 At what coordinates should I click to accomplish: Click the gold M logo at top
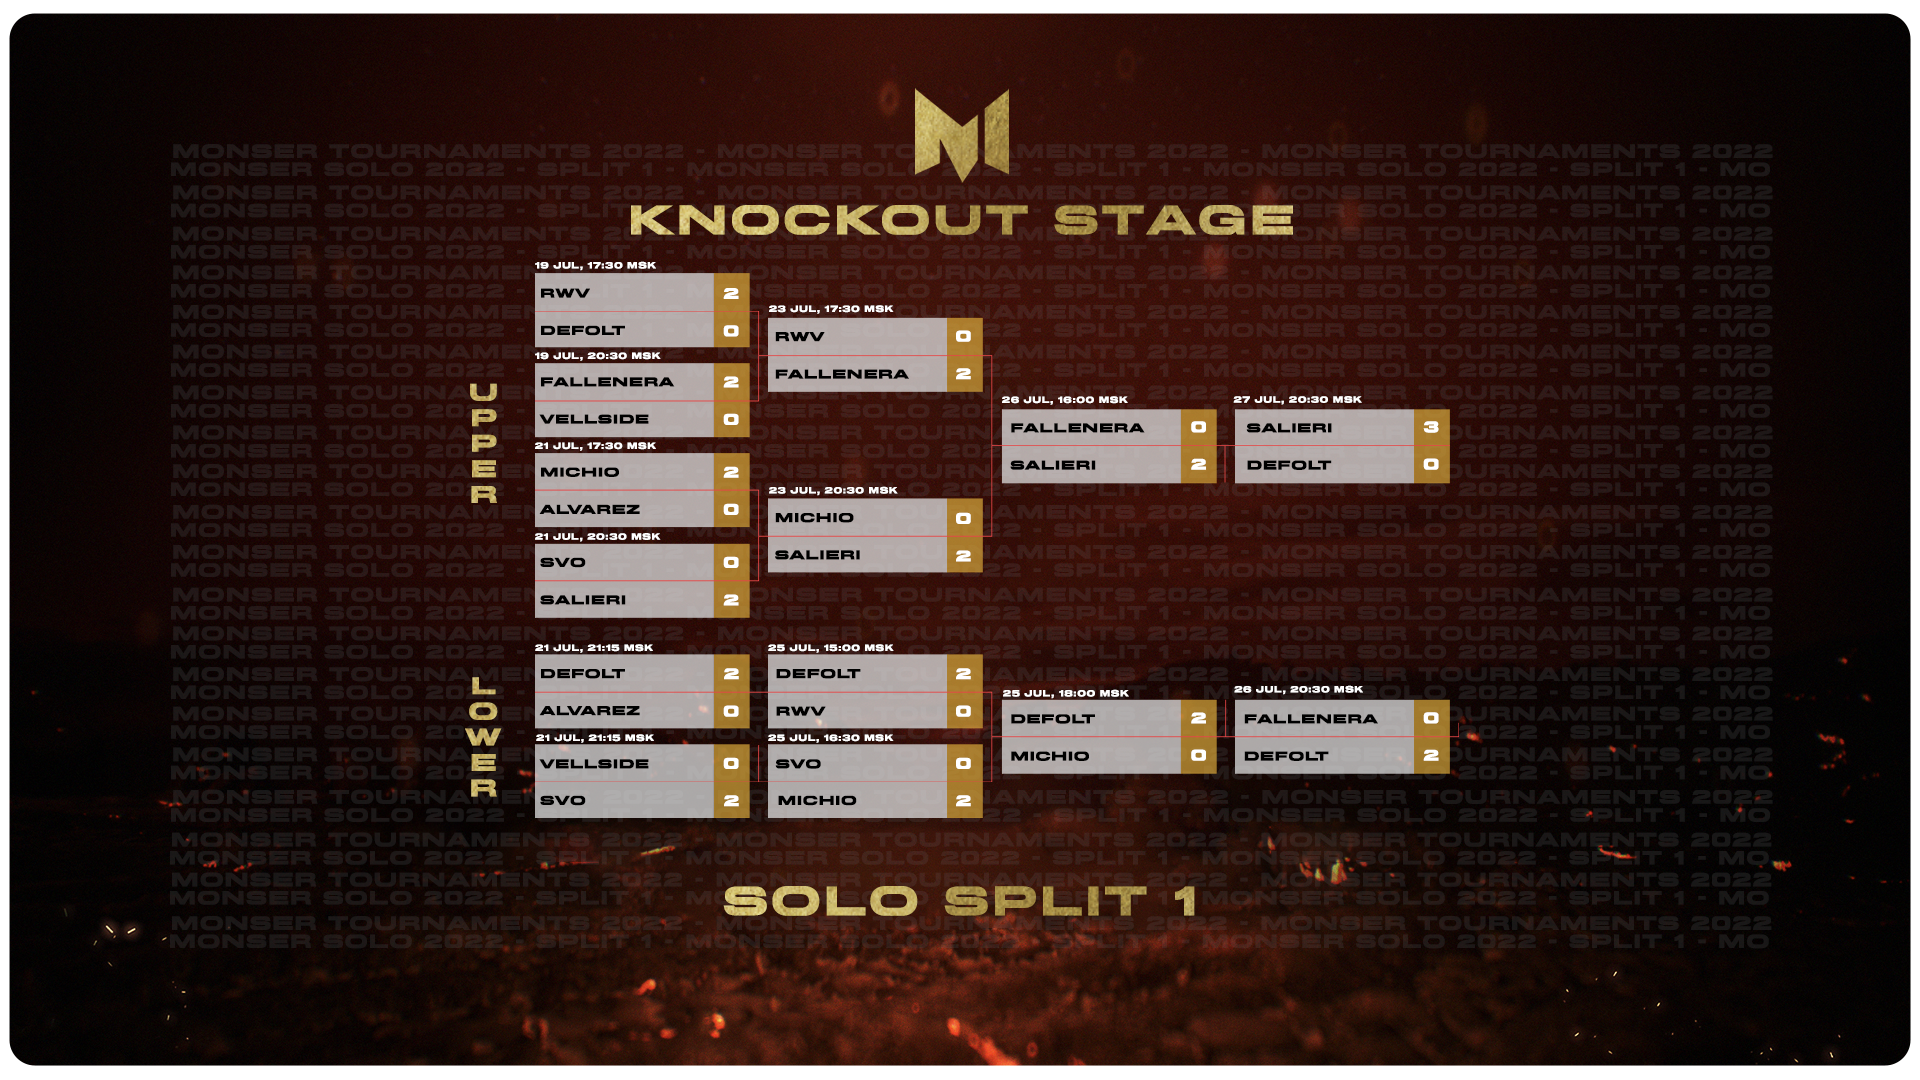pyautogui.click(x=962, y=135)
